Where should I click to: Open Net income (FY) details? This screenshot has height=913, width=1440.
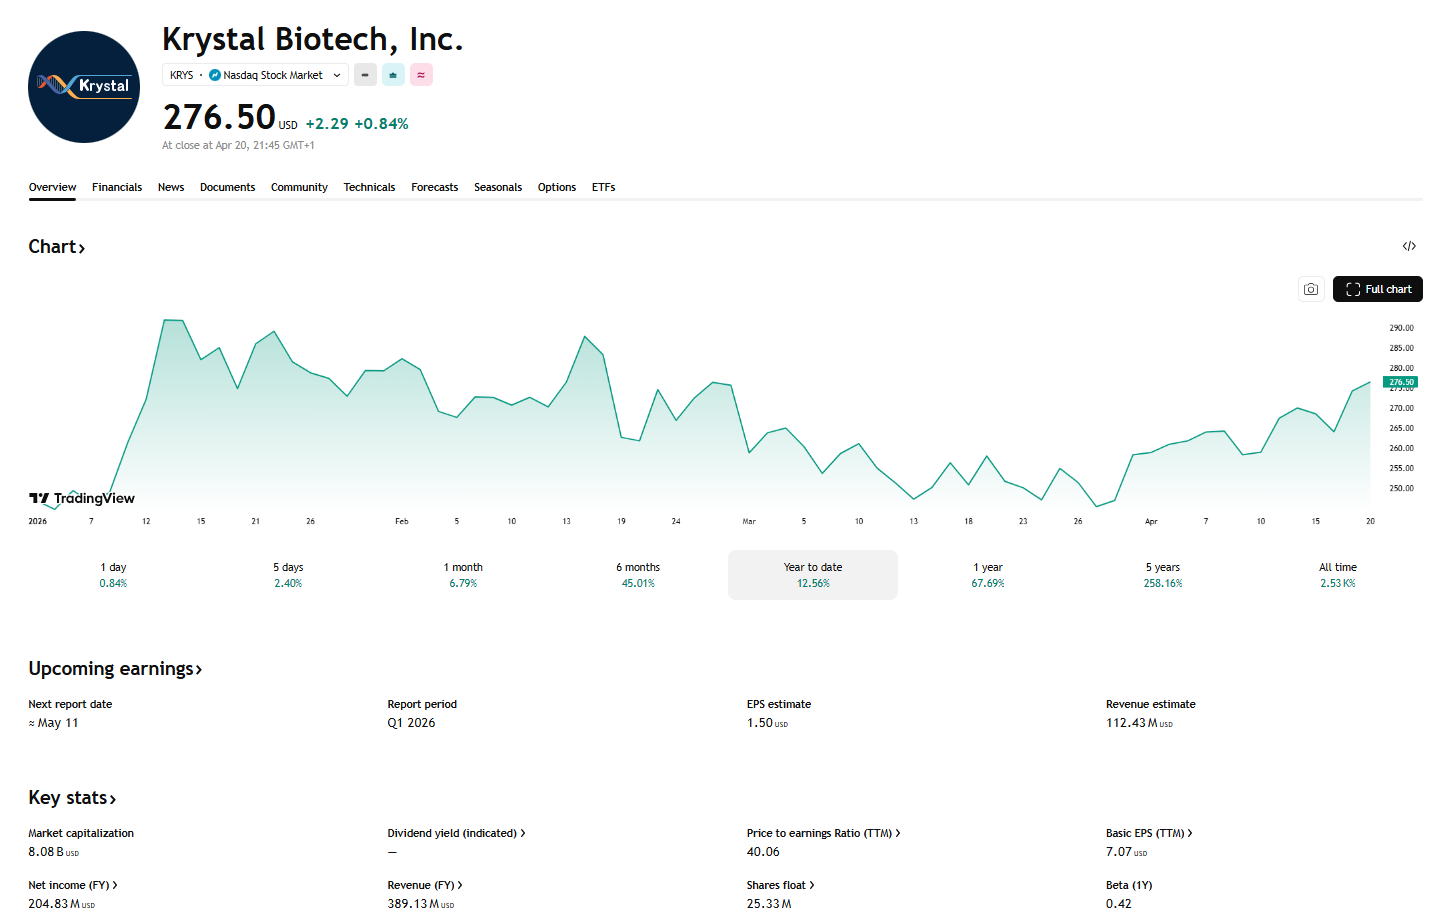[73, 885]
